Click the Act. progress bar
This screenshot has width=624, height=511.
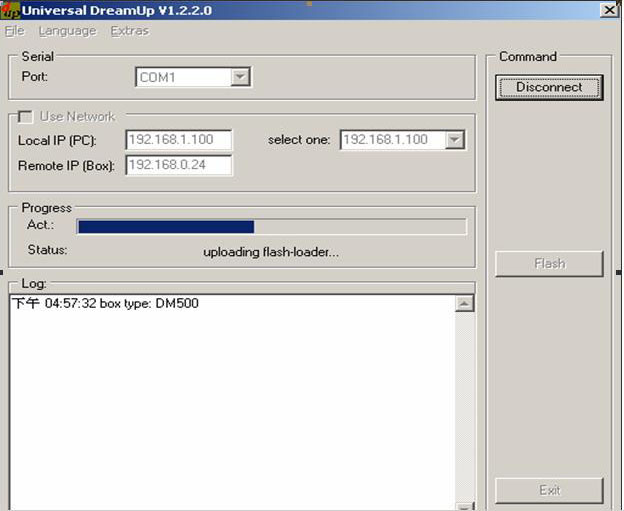pyautogui.click(x=271, y=226)
